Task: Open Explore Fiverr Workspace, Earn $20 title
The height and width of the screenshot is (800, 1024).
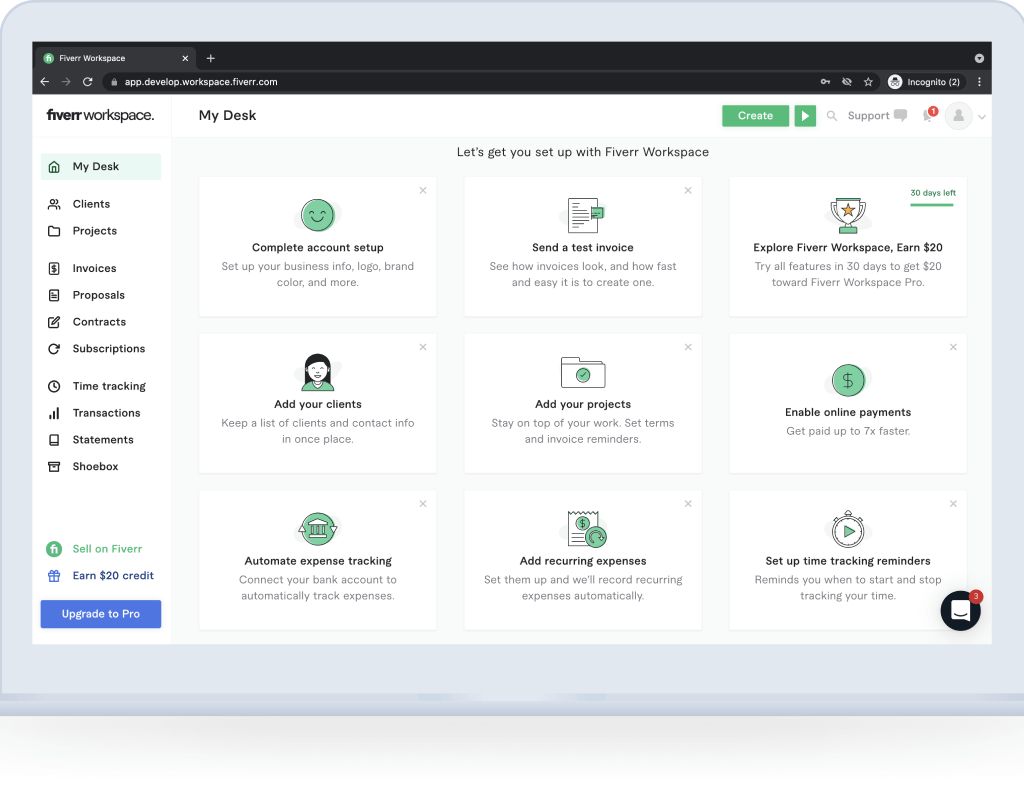Action: [848, 248]
